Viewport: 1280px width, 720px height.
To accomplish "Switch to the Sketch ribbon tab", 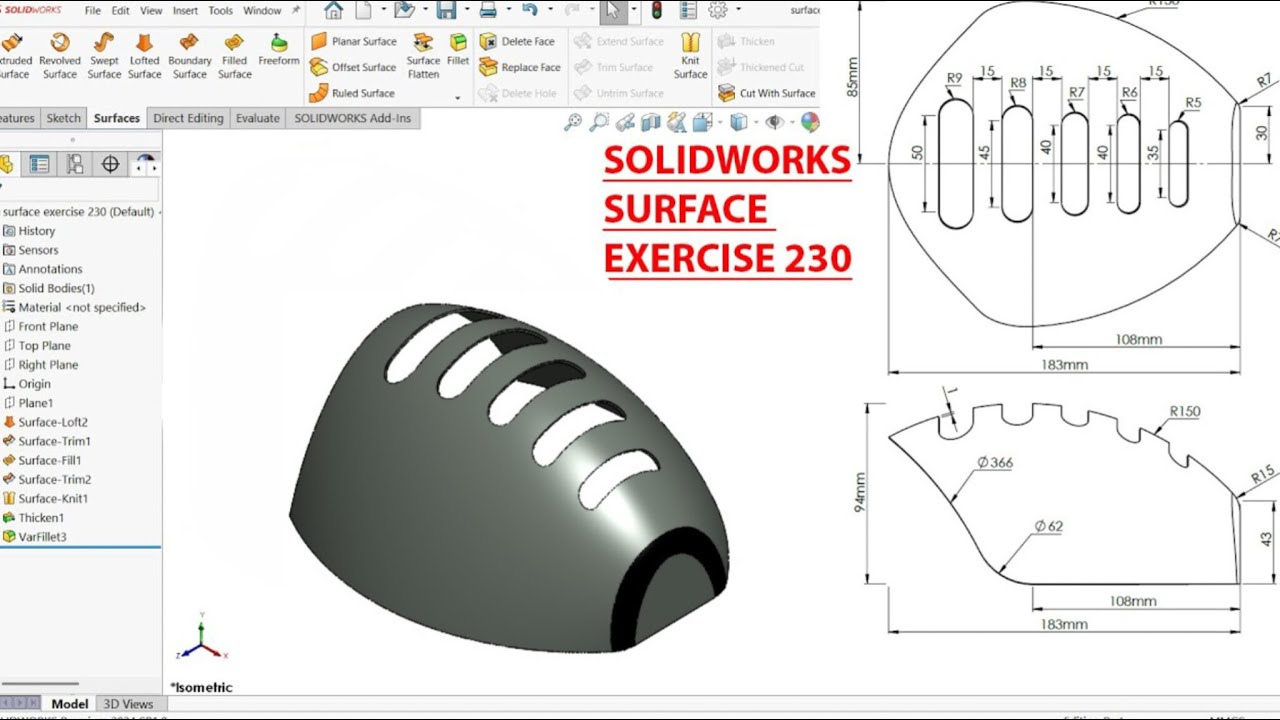I will pos(64,118).
